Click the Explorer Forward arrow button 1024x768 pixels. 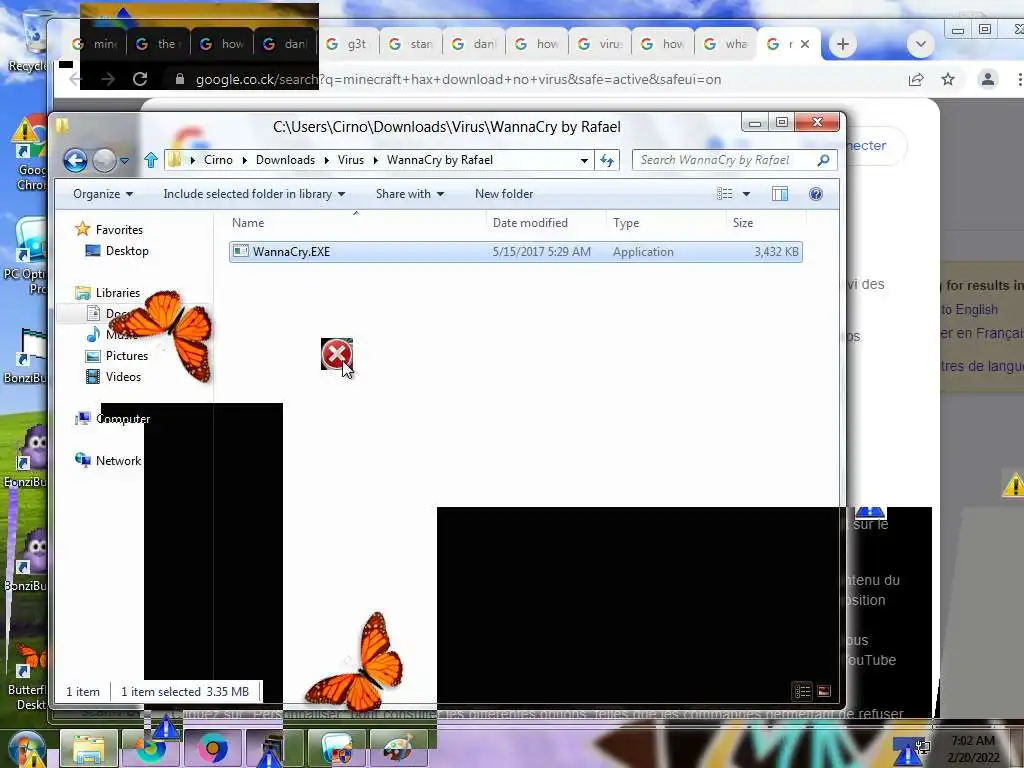104,160
